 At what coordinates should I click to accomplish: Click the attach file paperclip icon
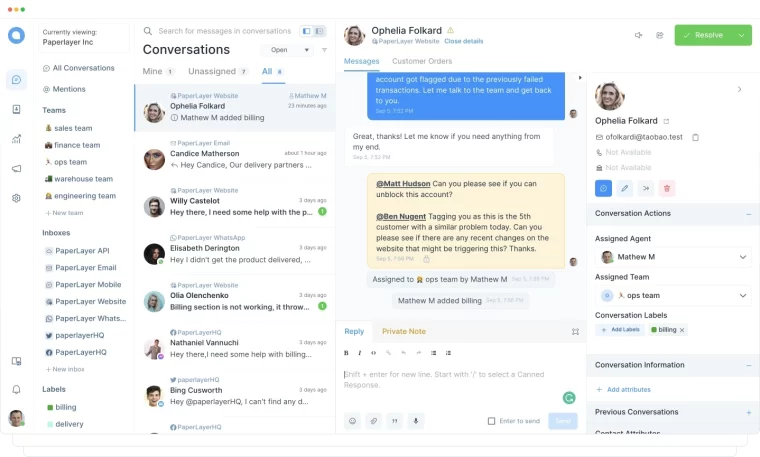point(374,421)
